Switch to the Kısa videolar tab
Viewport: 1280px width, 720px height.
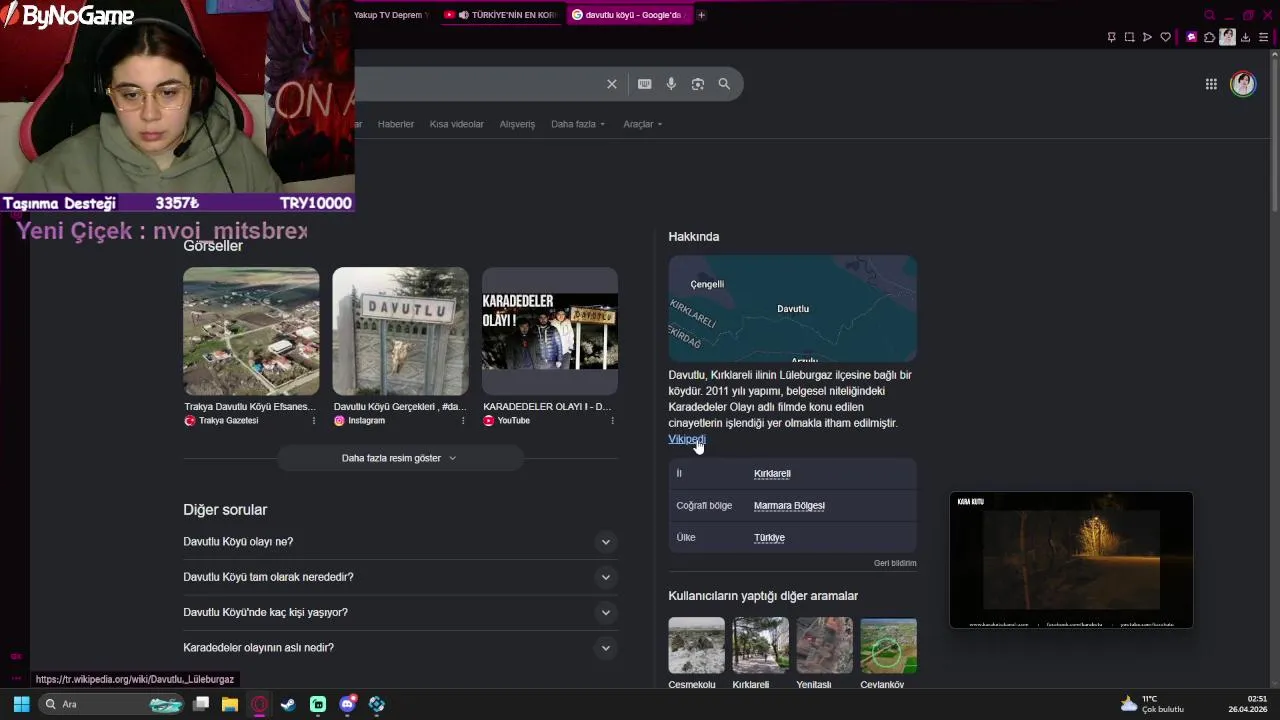457,124
